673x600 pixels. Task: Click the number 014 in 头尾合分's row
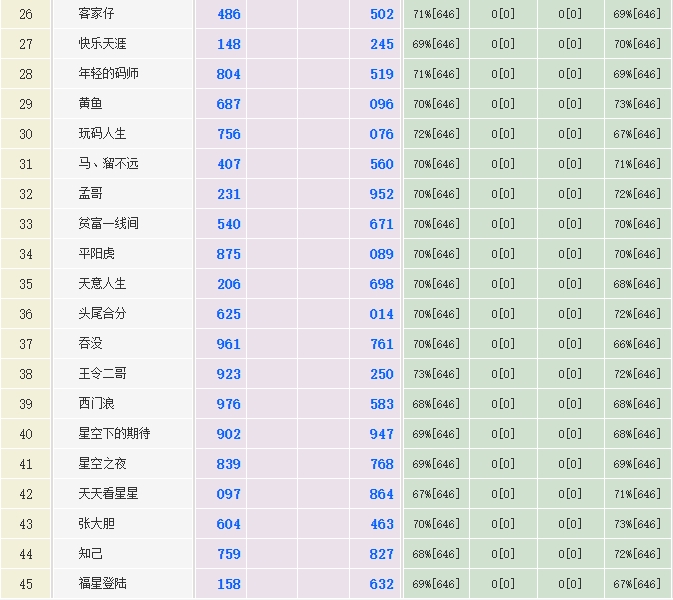point(381,314)
